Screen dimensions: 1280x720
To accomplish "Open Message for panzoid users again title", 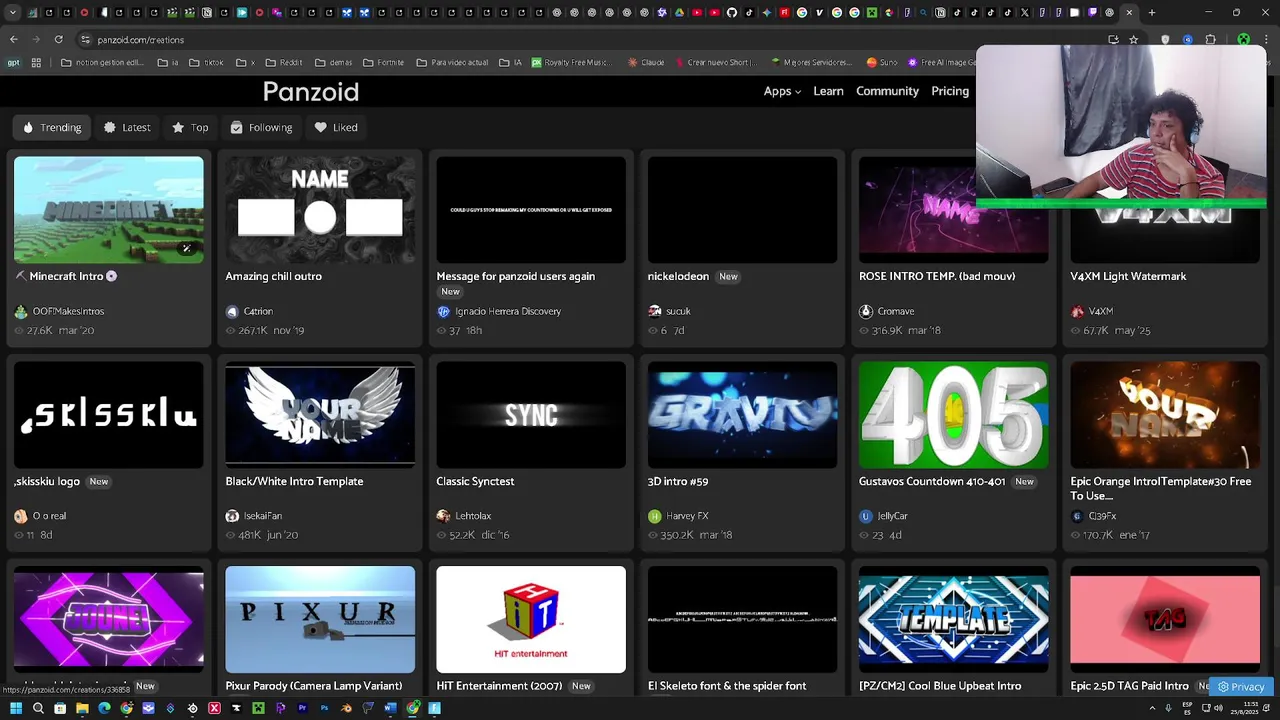I will pyautogui.click(x=515, y=276).
